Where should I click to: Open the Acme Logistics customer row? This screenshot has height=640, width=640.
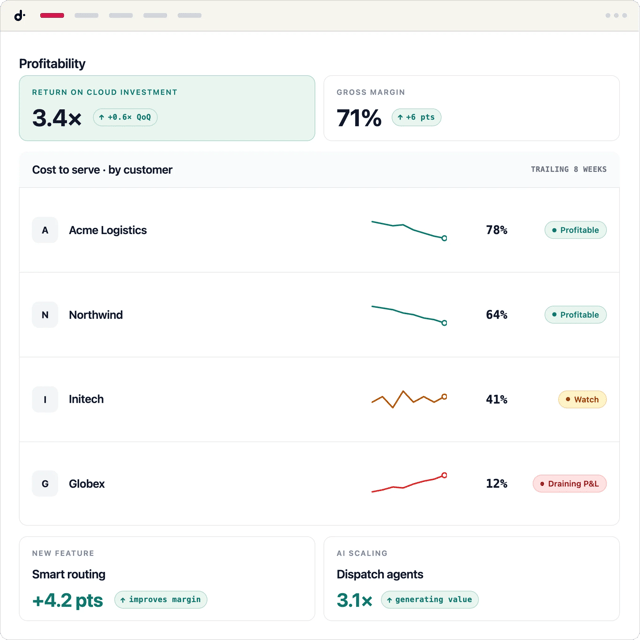coord(319,230)
